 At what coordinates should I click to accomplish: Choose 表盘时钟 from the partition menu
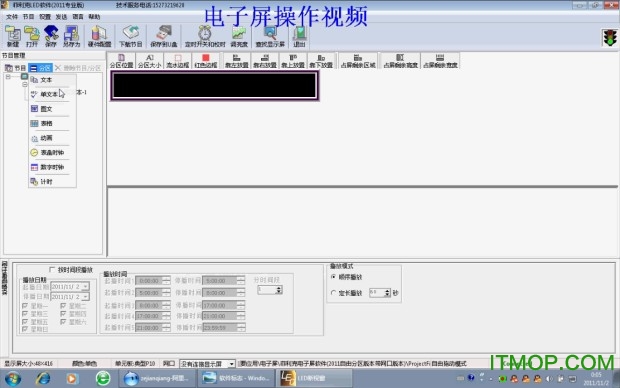[52, 153]
